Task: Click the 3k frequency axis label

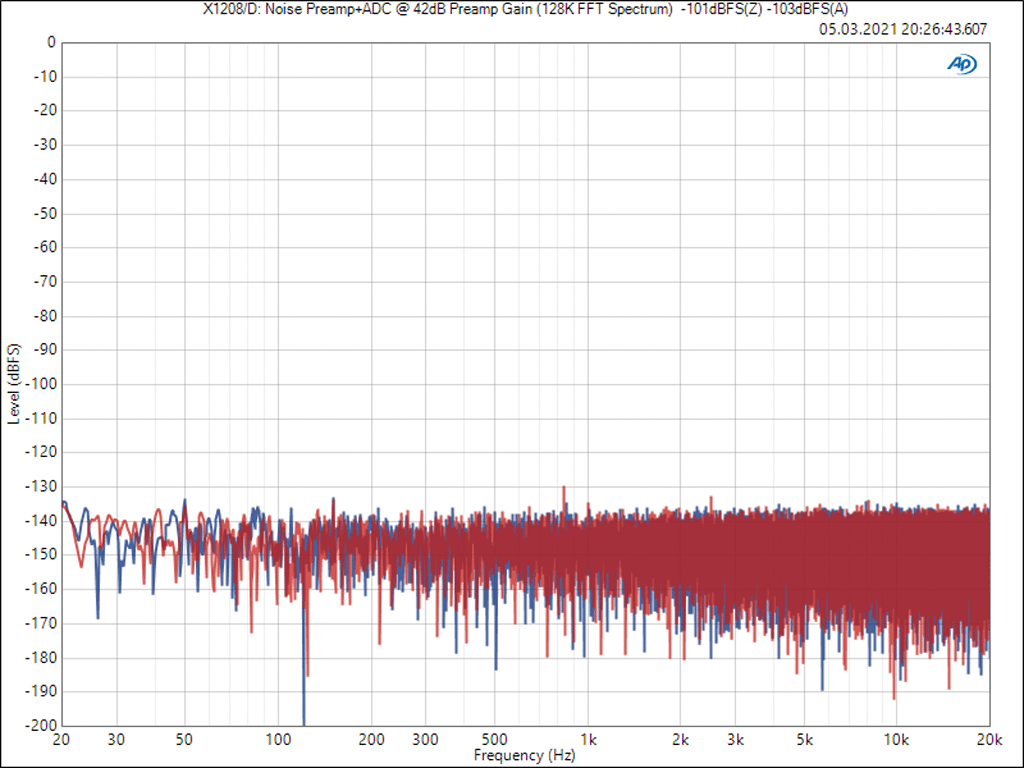Action: click(736, 740)
